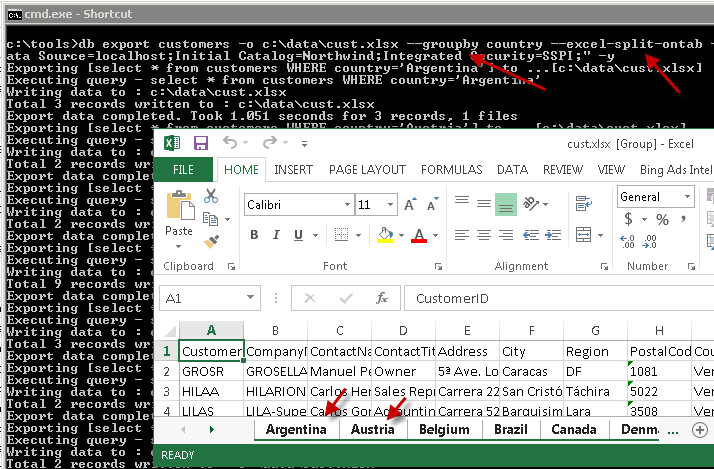The width and height of the screenshot is (714, 469).
Task: Copy the selection using the Copy icon
Action: coord(210,219)
